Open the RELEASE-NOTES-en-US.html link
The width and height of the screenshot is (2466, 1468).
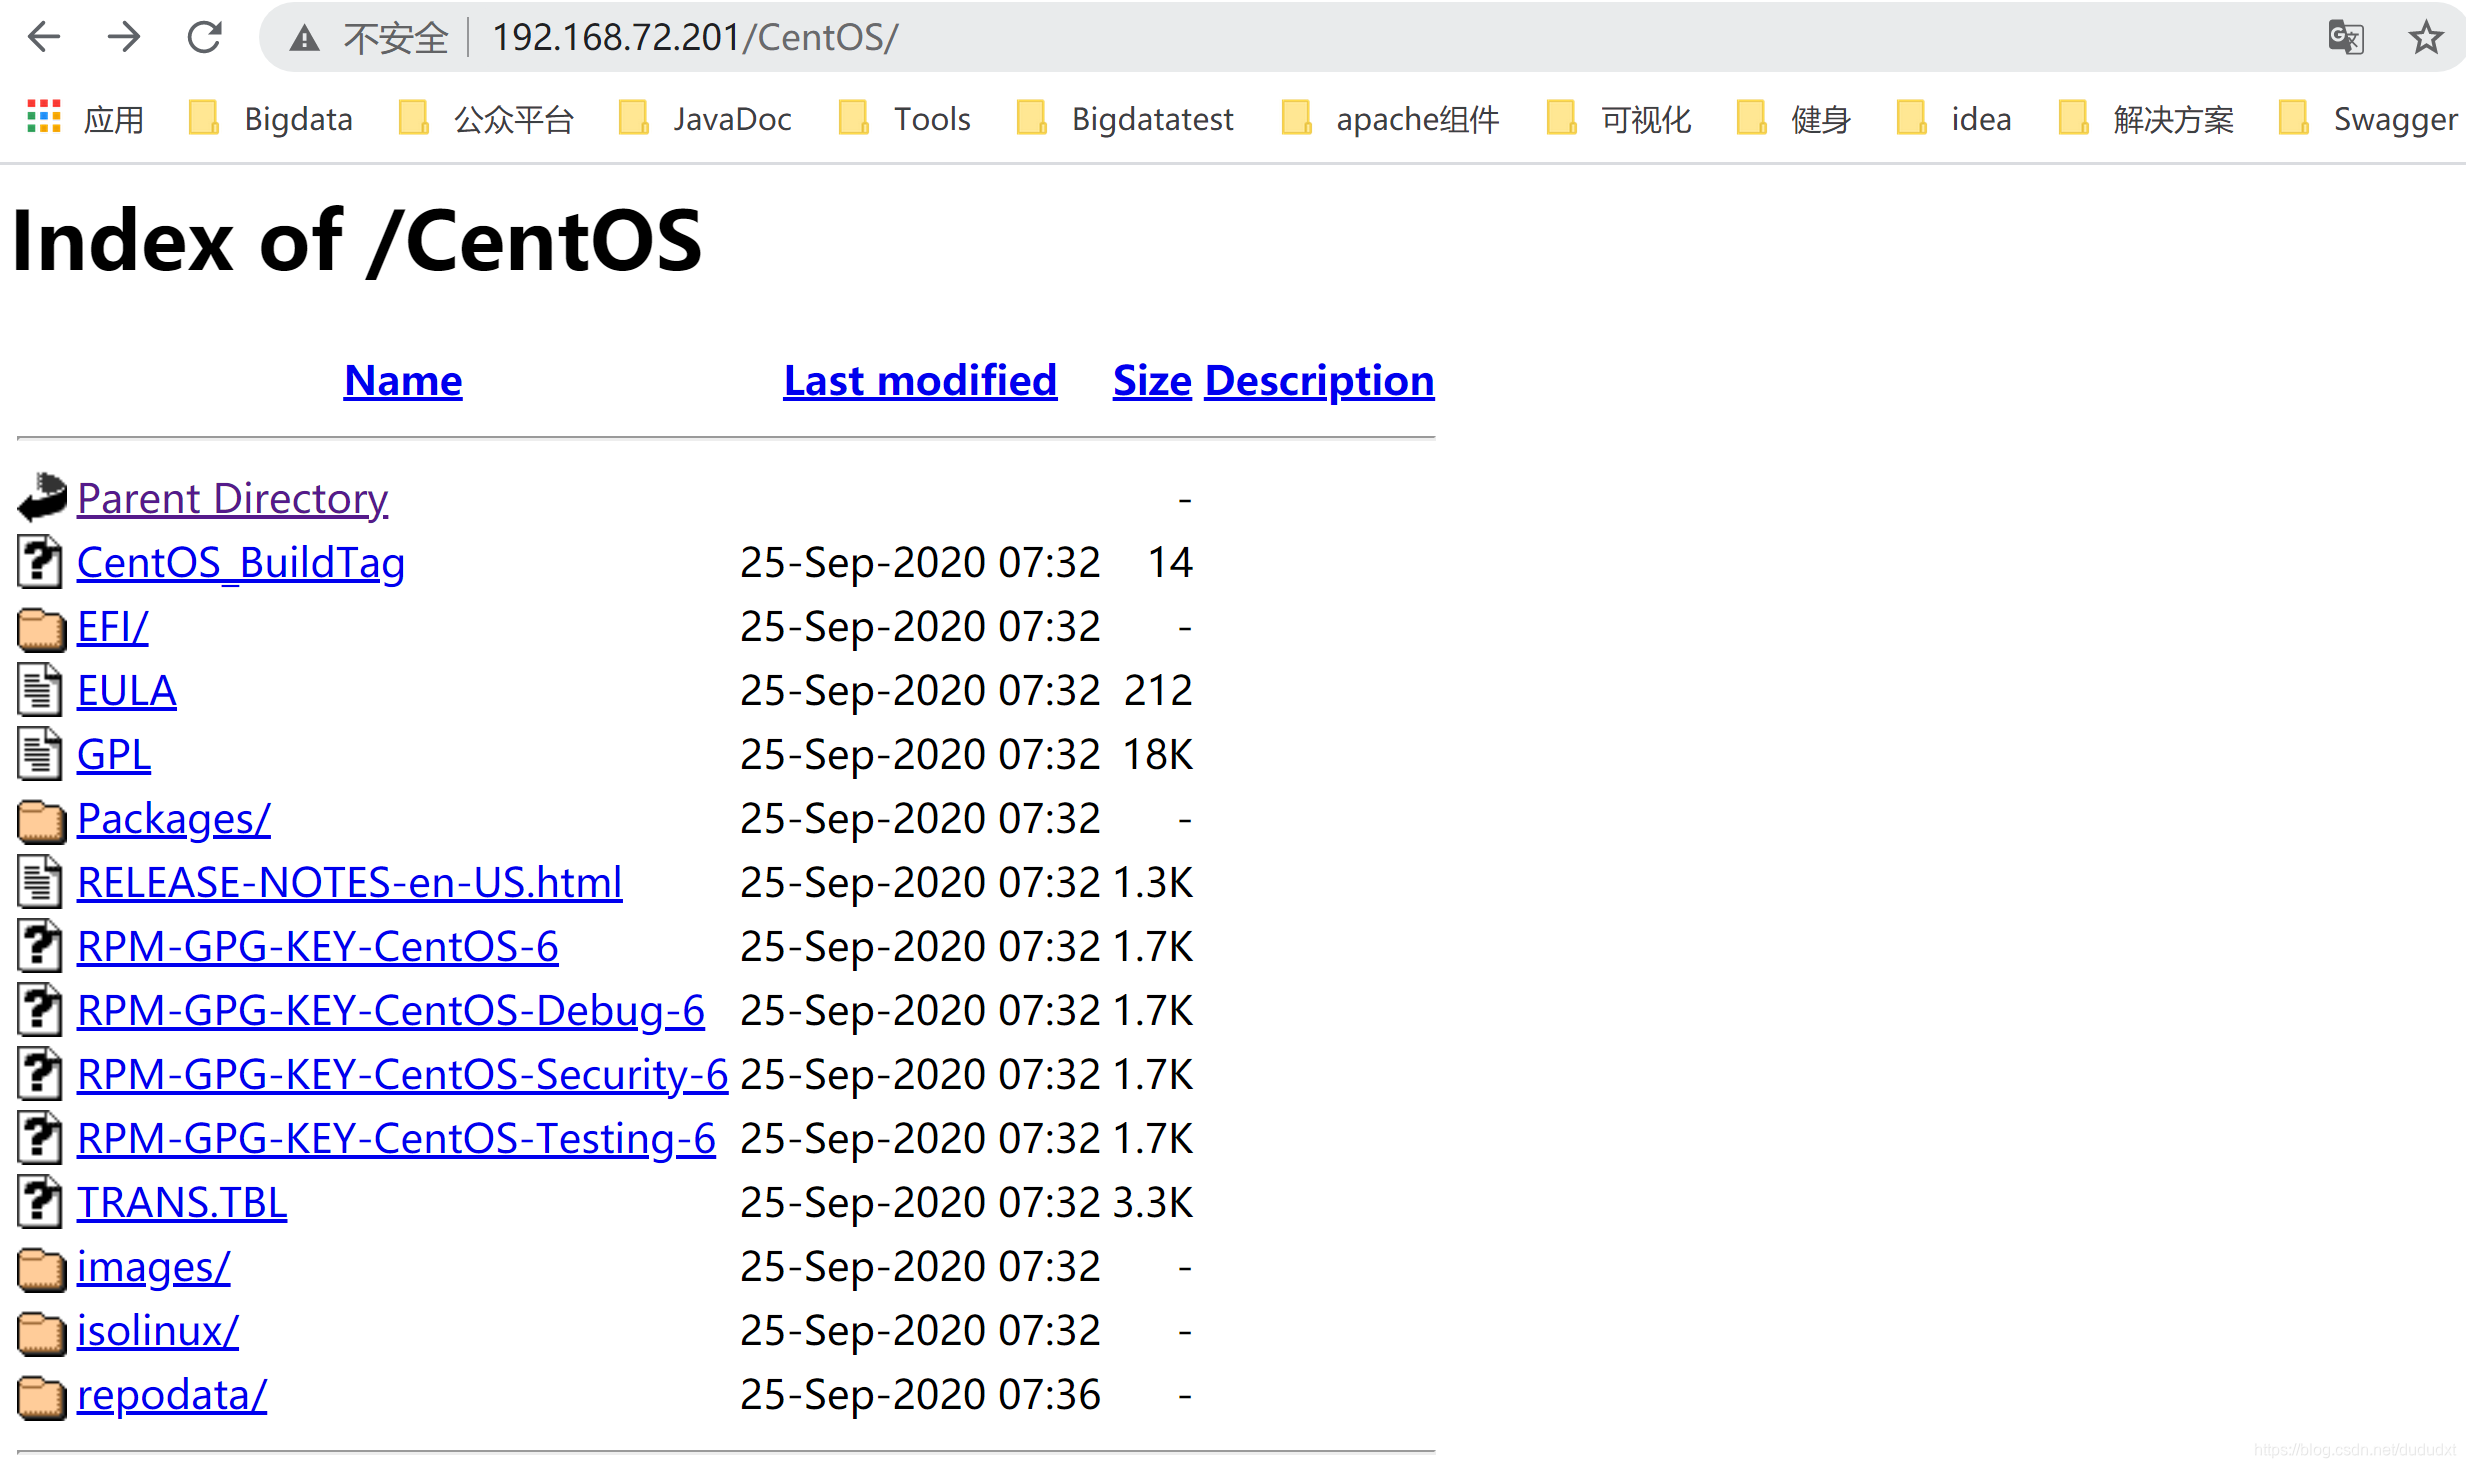pyautogui.click(x=349, y=883)
